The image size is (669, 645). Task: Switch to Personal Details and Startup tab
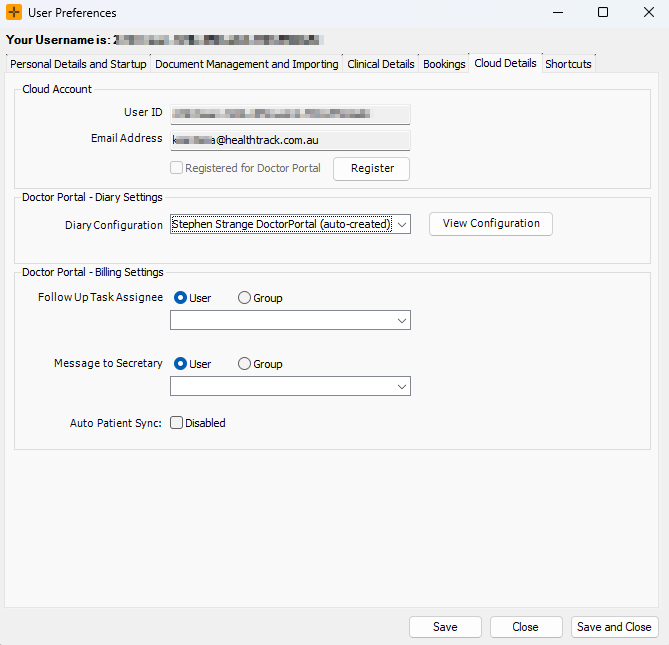click(79, 64)
